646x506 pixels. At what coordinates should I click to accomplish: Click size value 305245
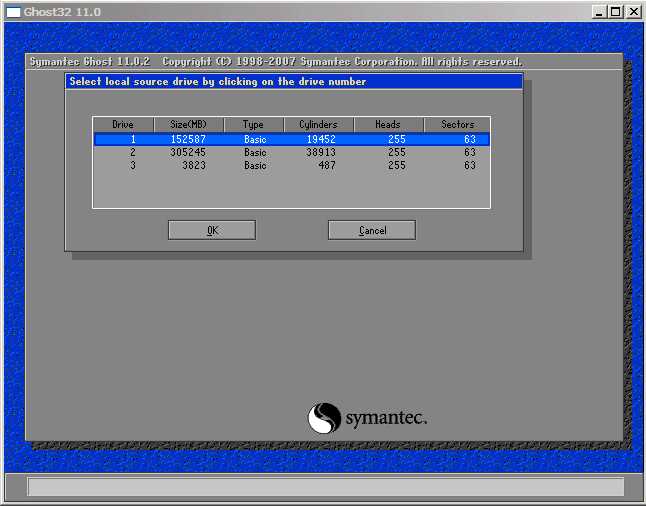pos(188,152)
